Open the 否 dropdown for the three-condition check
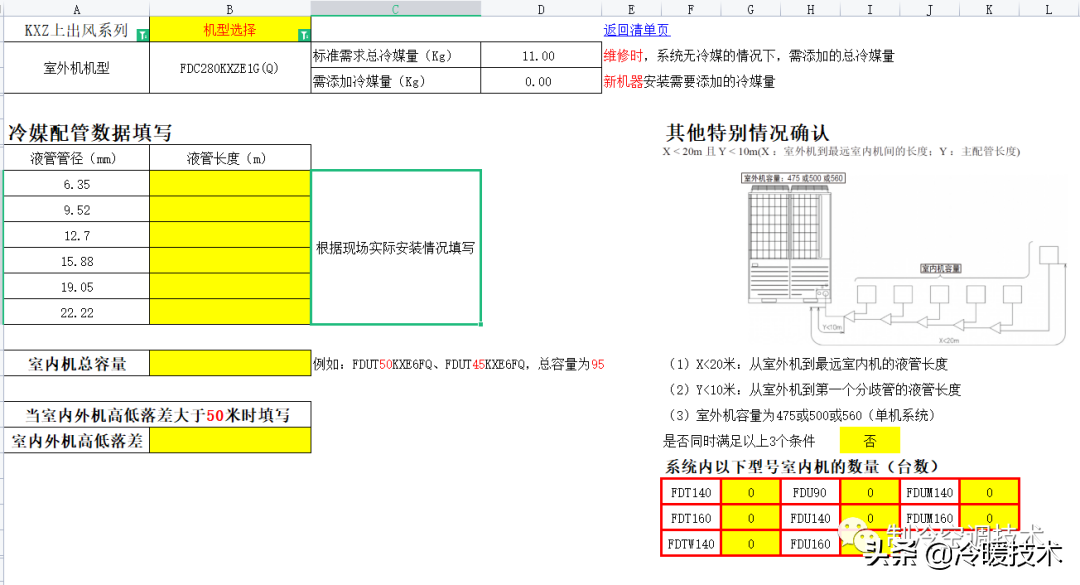The image size is (1080, 585). (870, 440)
